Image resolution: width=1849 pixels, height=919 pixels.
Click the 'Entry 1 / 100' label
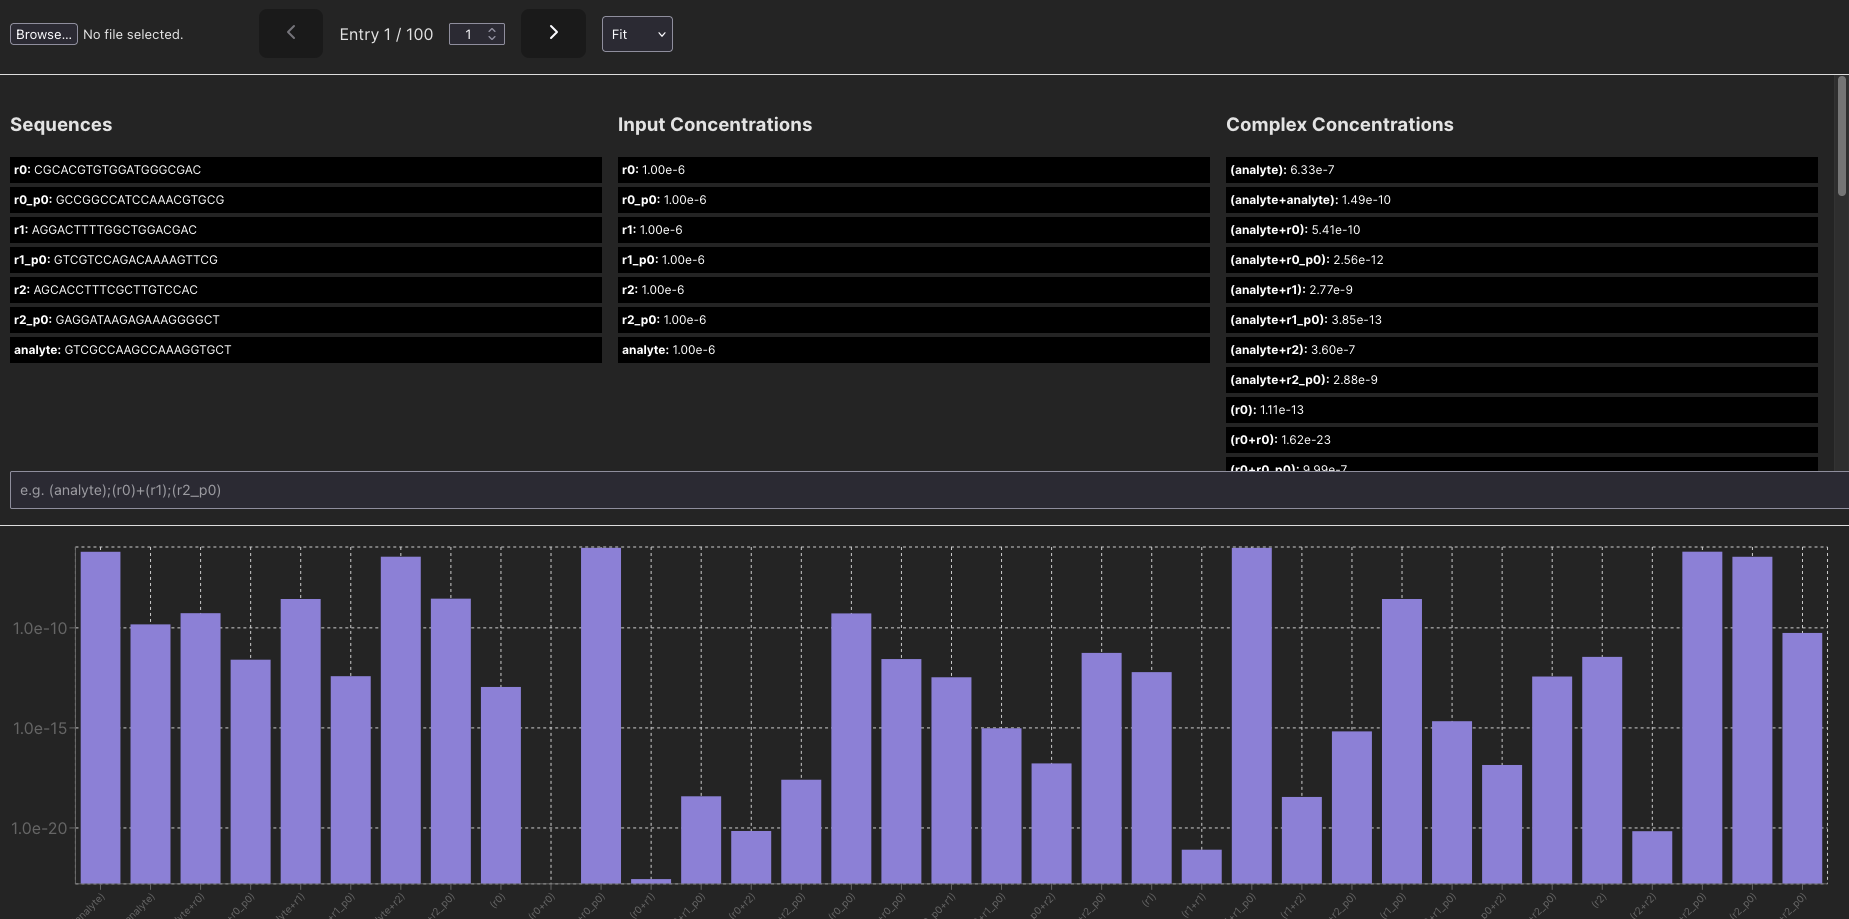(x=386, y=34)
